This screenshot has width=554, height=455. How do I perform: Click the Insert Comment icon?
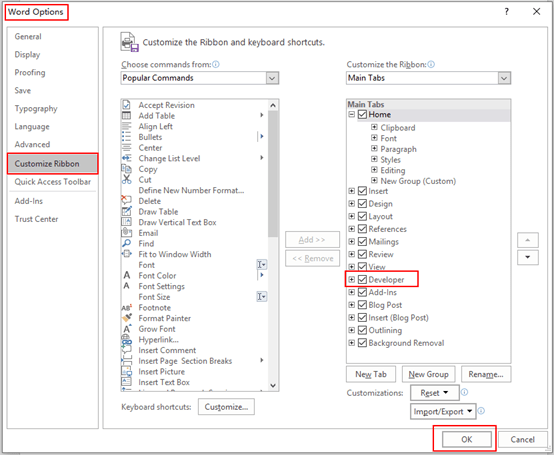(126, 350)
